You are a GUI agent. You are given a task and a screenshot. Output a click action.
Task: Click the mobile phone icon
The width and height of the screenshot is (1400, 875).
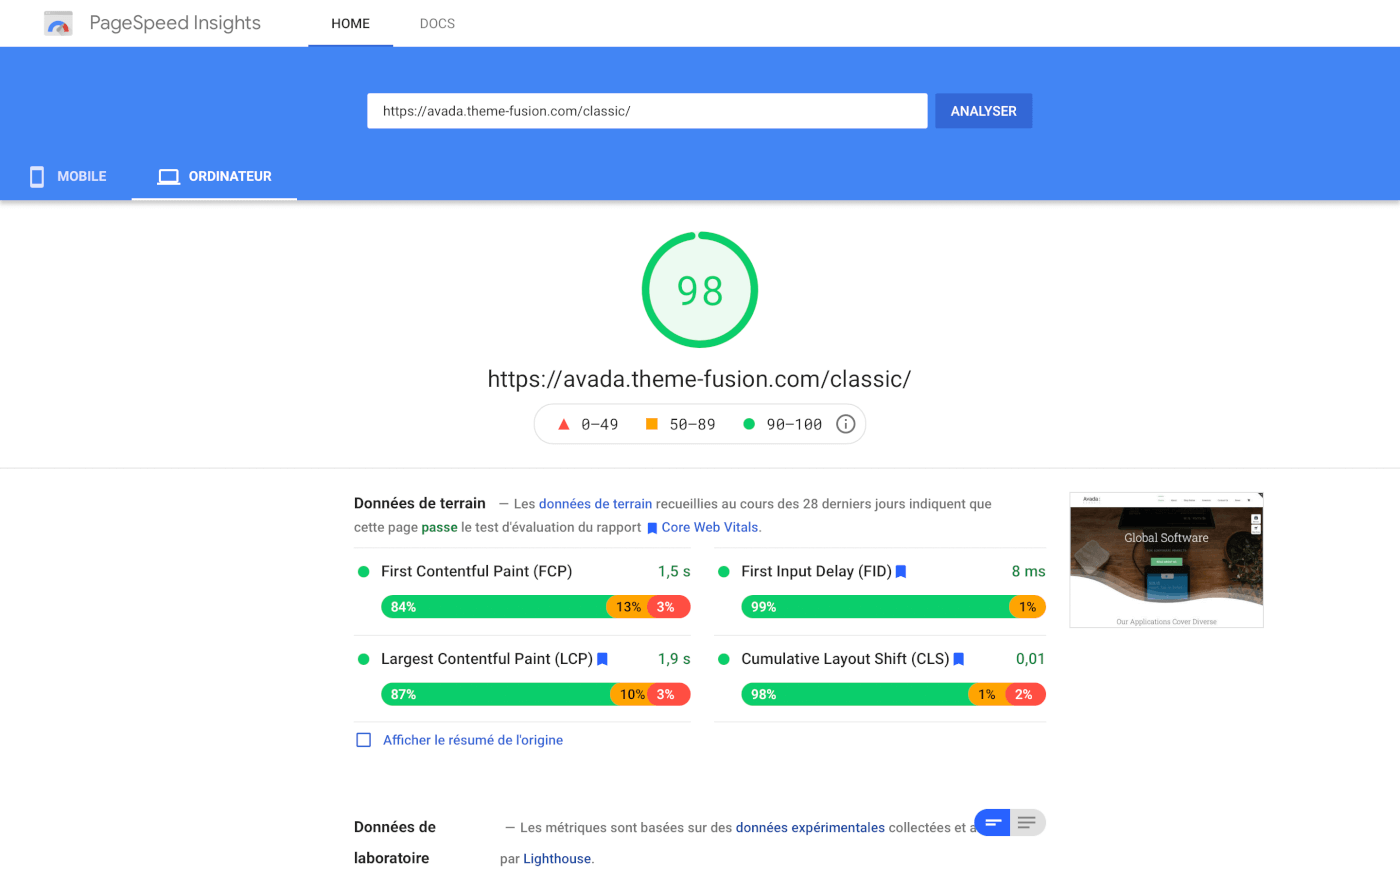[37, 177]
